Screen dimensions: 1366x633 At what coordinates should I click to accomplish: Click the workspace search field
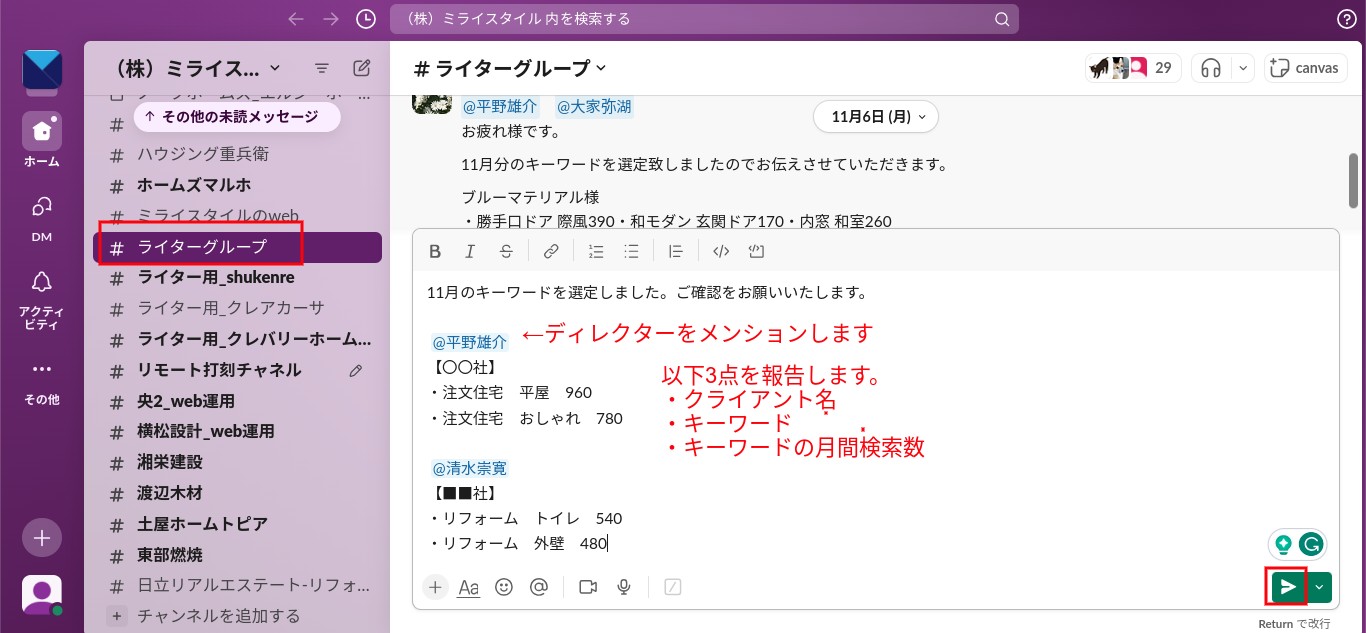704,19
